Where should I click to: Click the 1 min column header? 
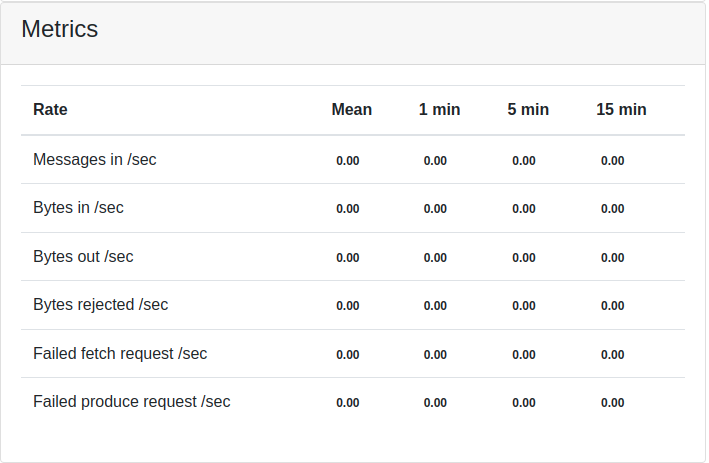(x=439, y=110)
